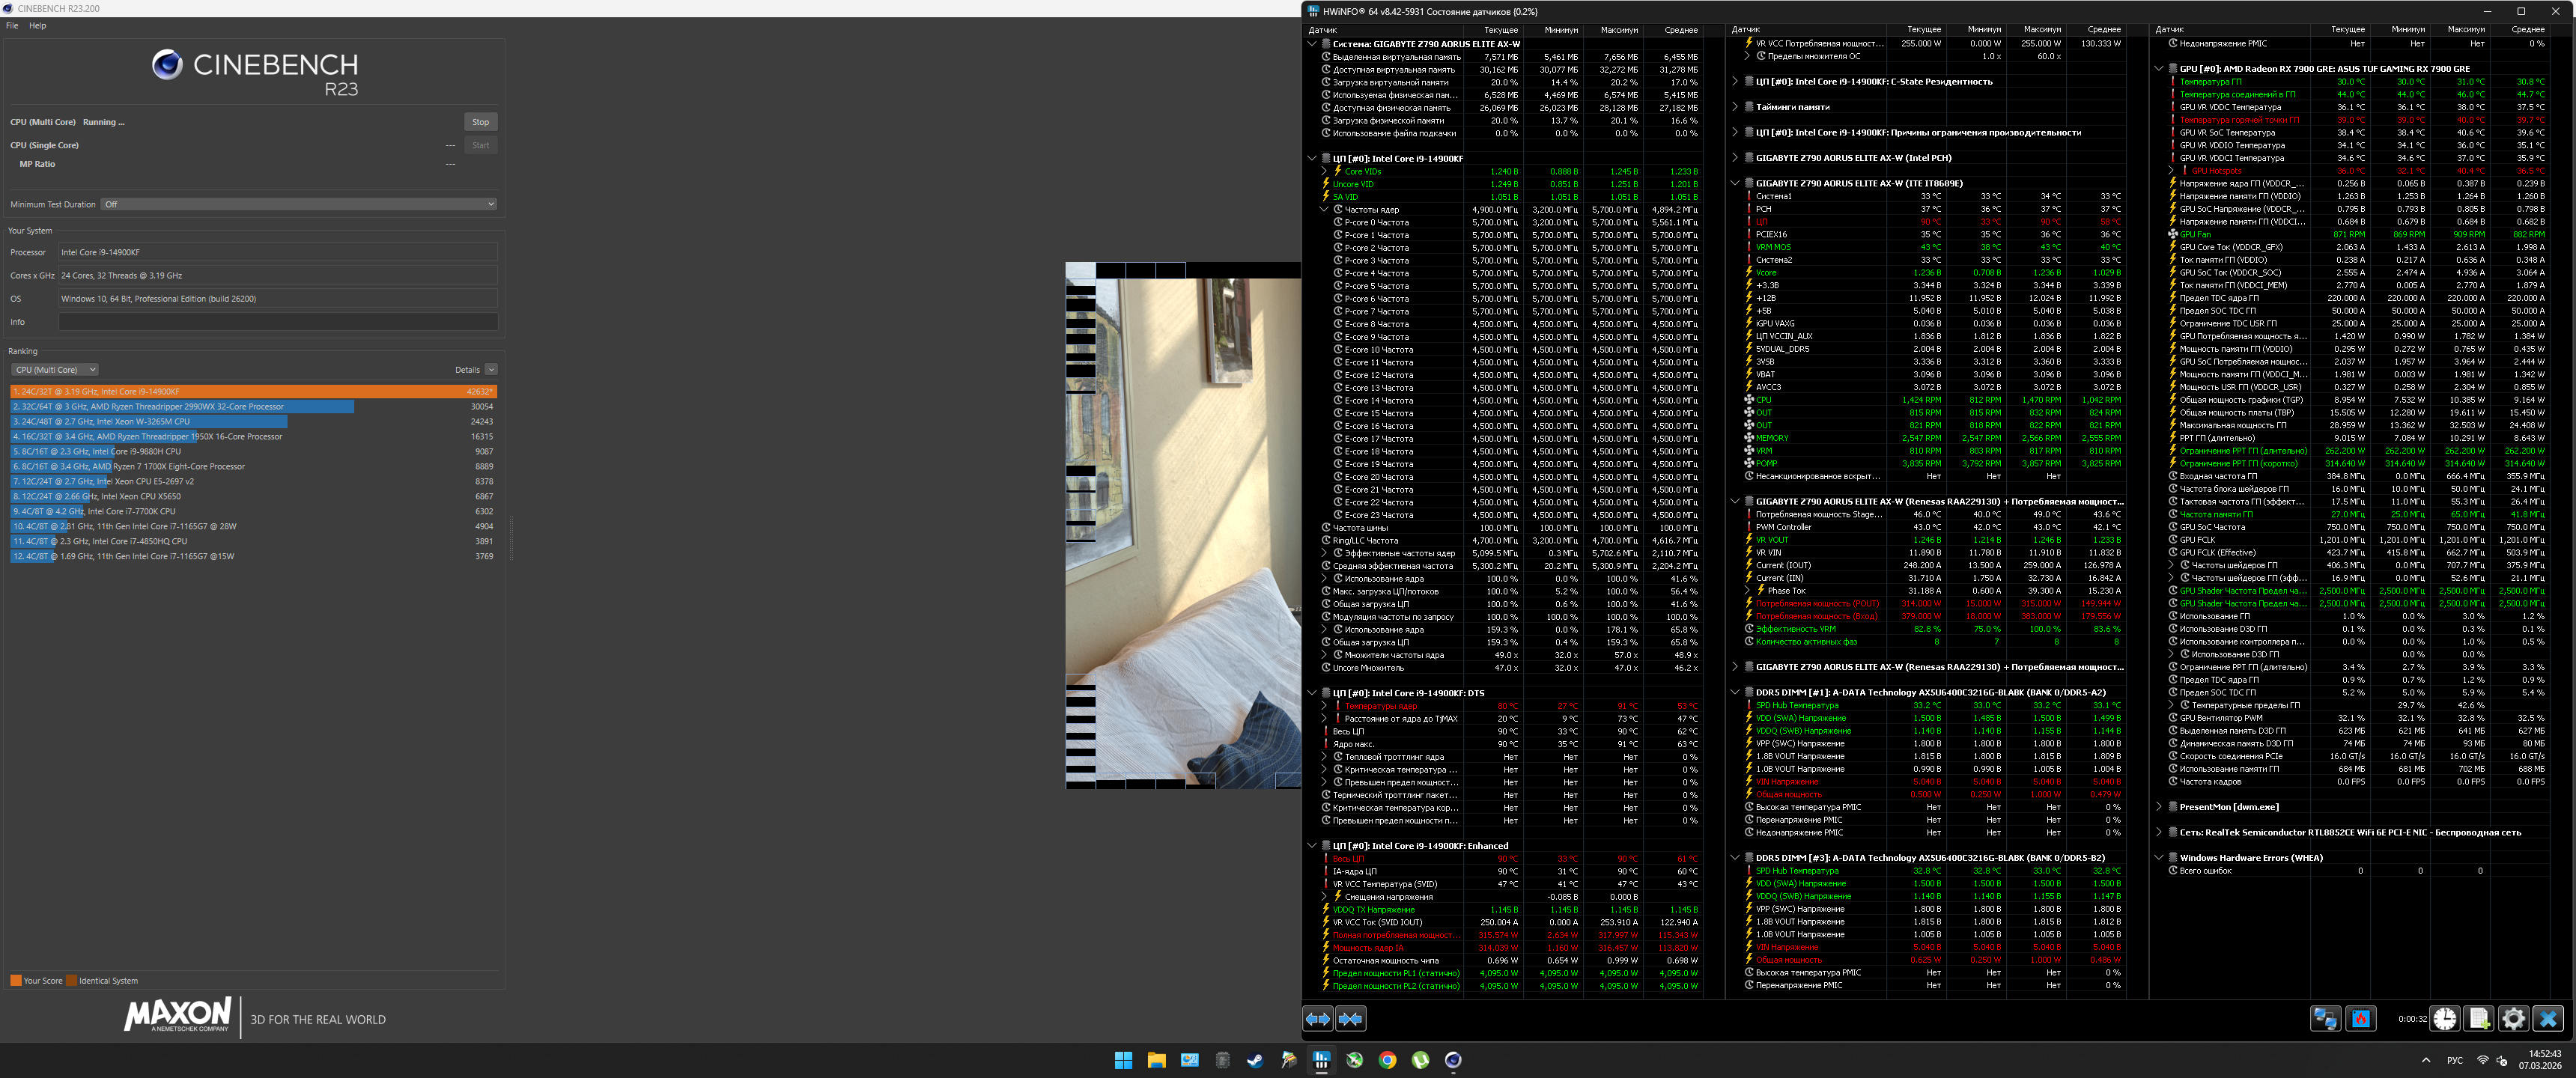Open the Cinebench Help menu
The height and width of the screenshot is (1078, 2576).
tap(37, 26)
